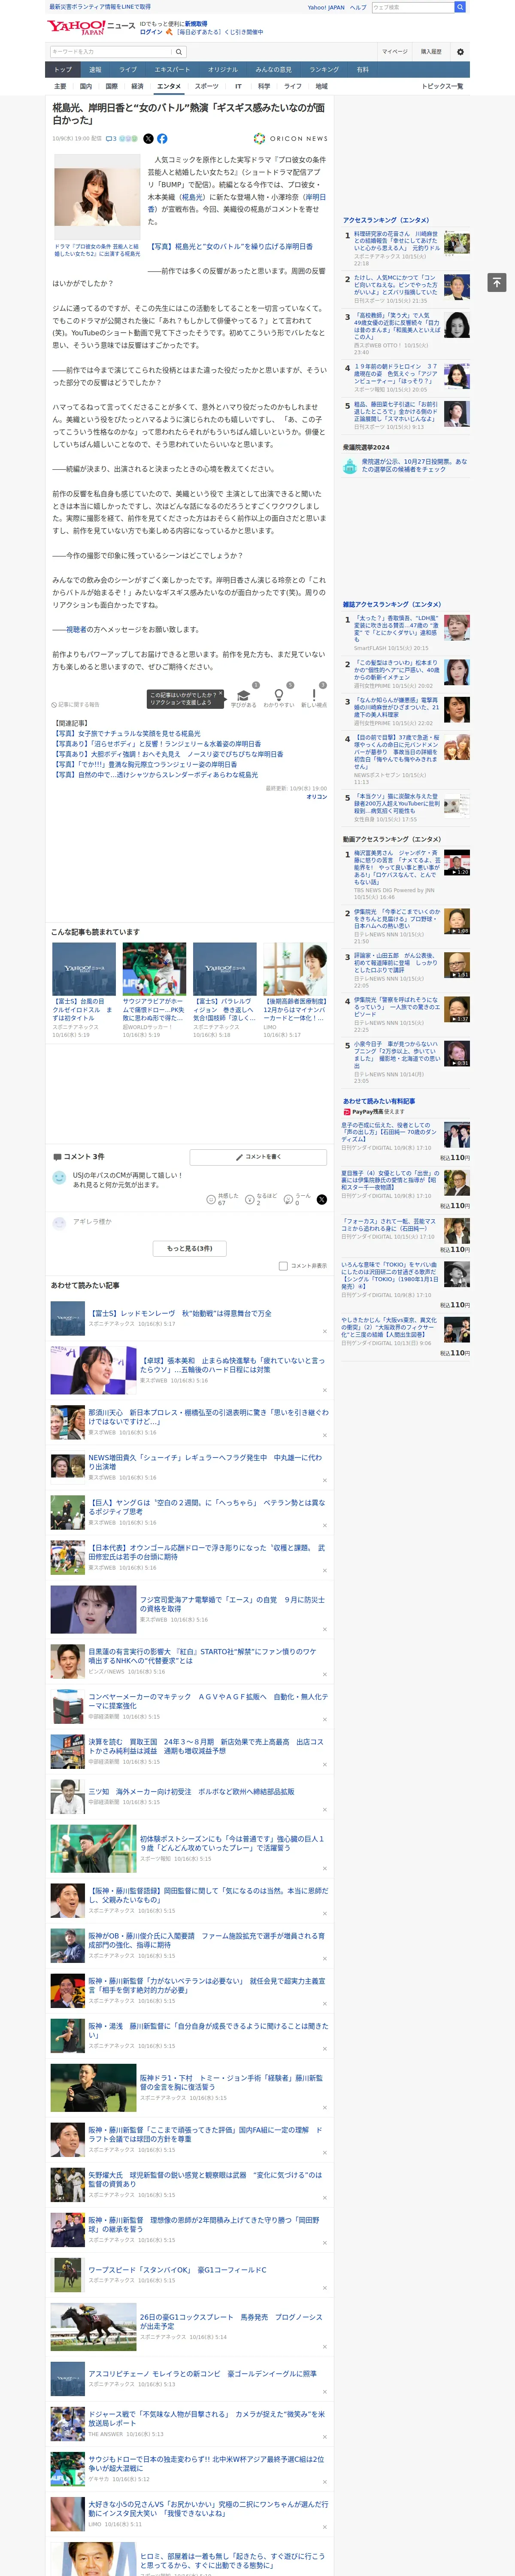Click the 記事に関する報告 link

coord(76,704)
